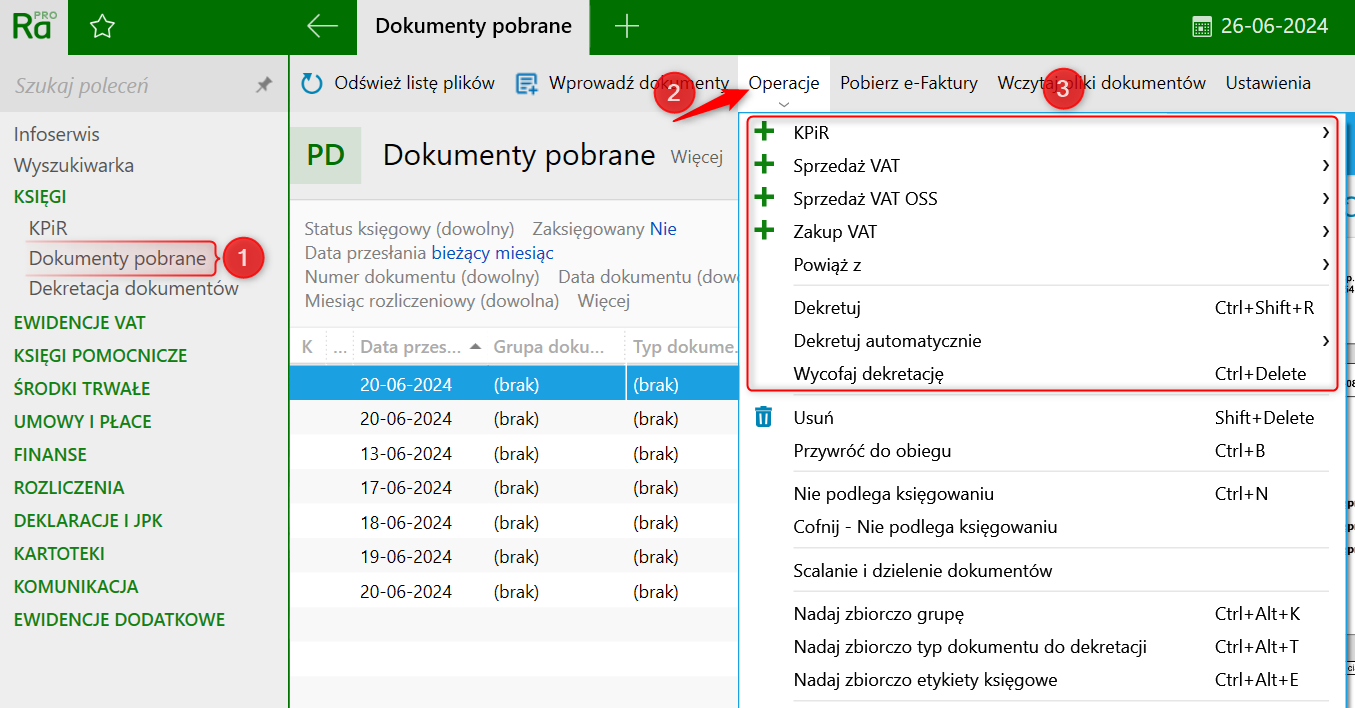Click the pin icon in search box
1355x708 pixels.
[x=264, y=86]
